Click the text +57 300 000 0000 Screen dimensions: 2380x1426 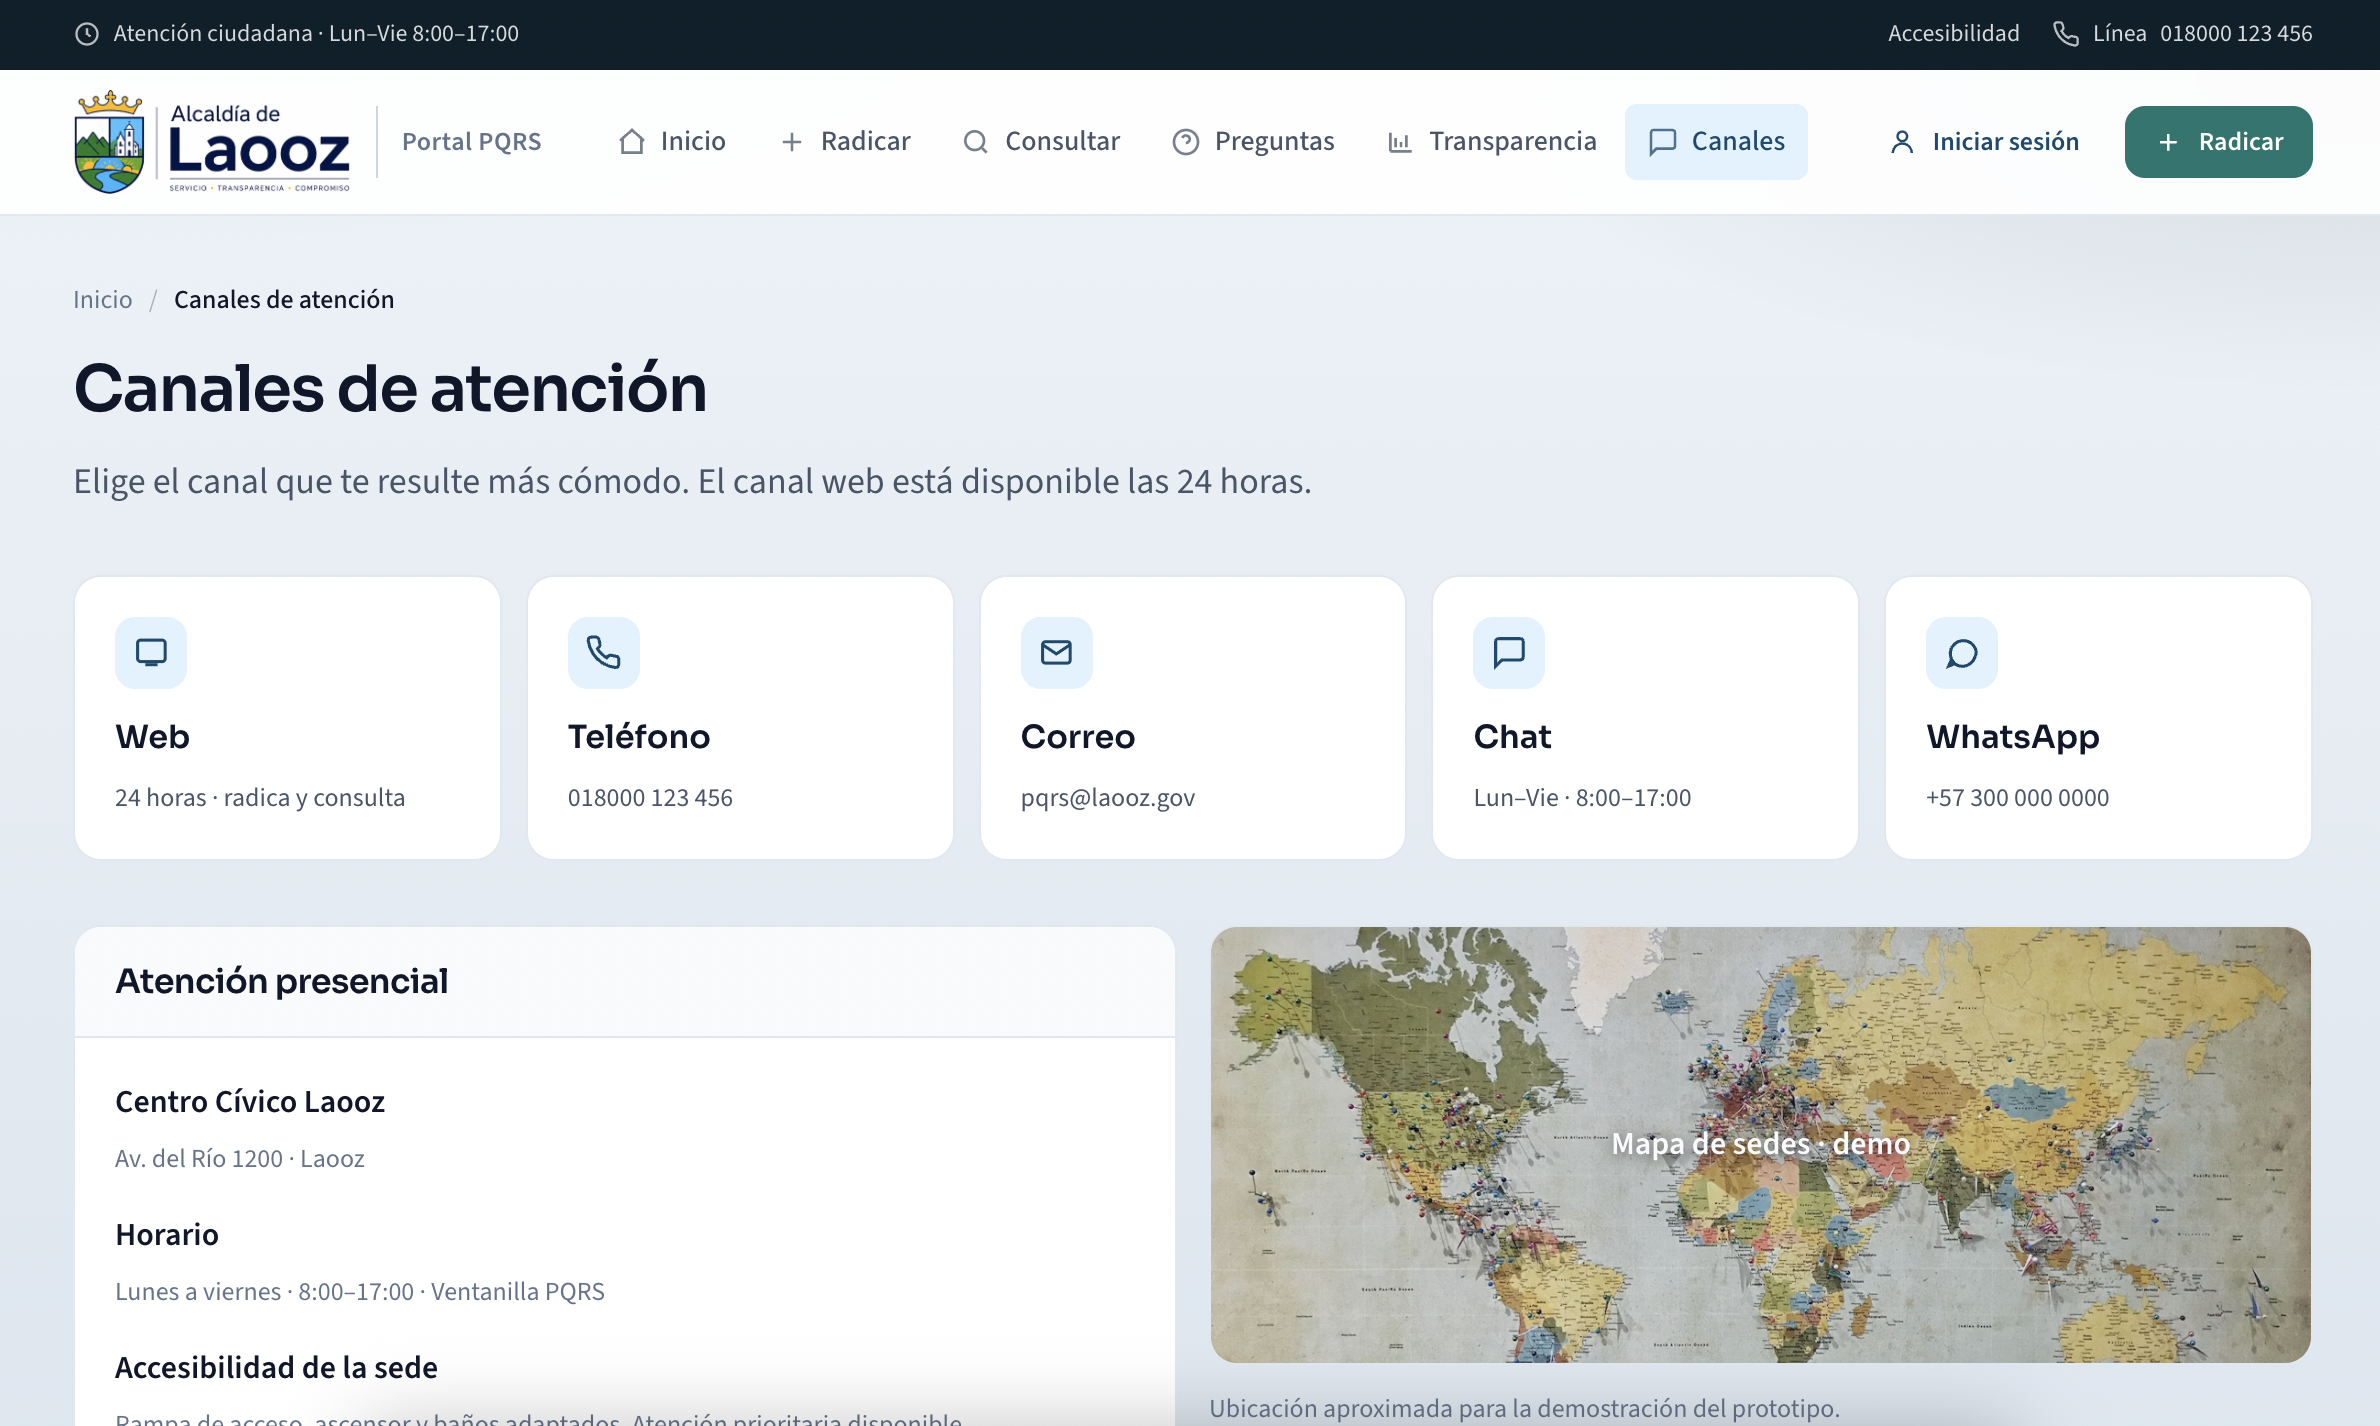click(2017, 798)
